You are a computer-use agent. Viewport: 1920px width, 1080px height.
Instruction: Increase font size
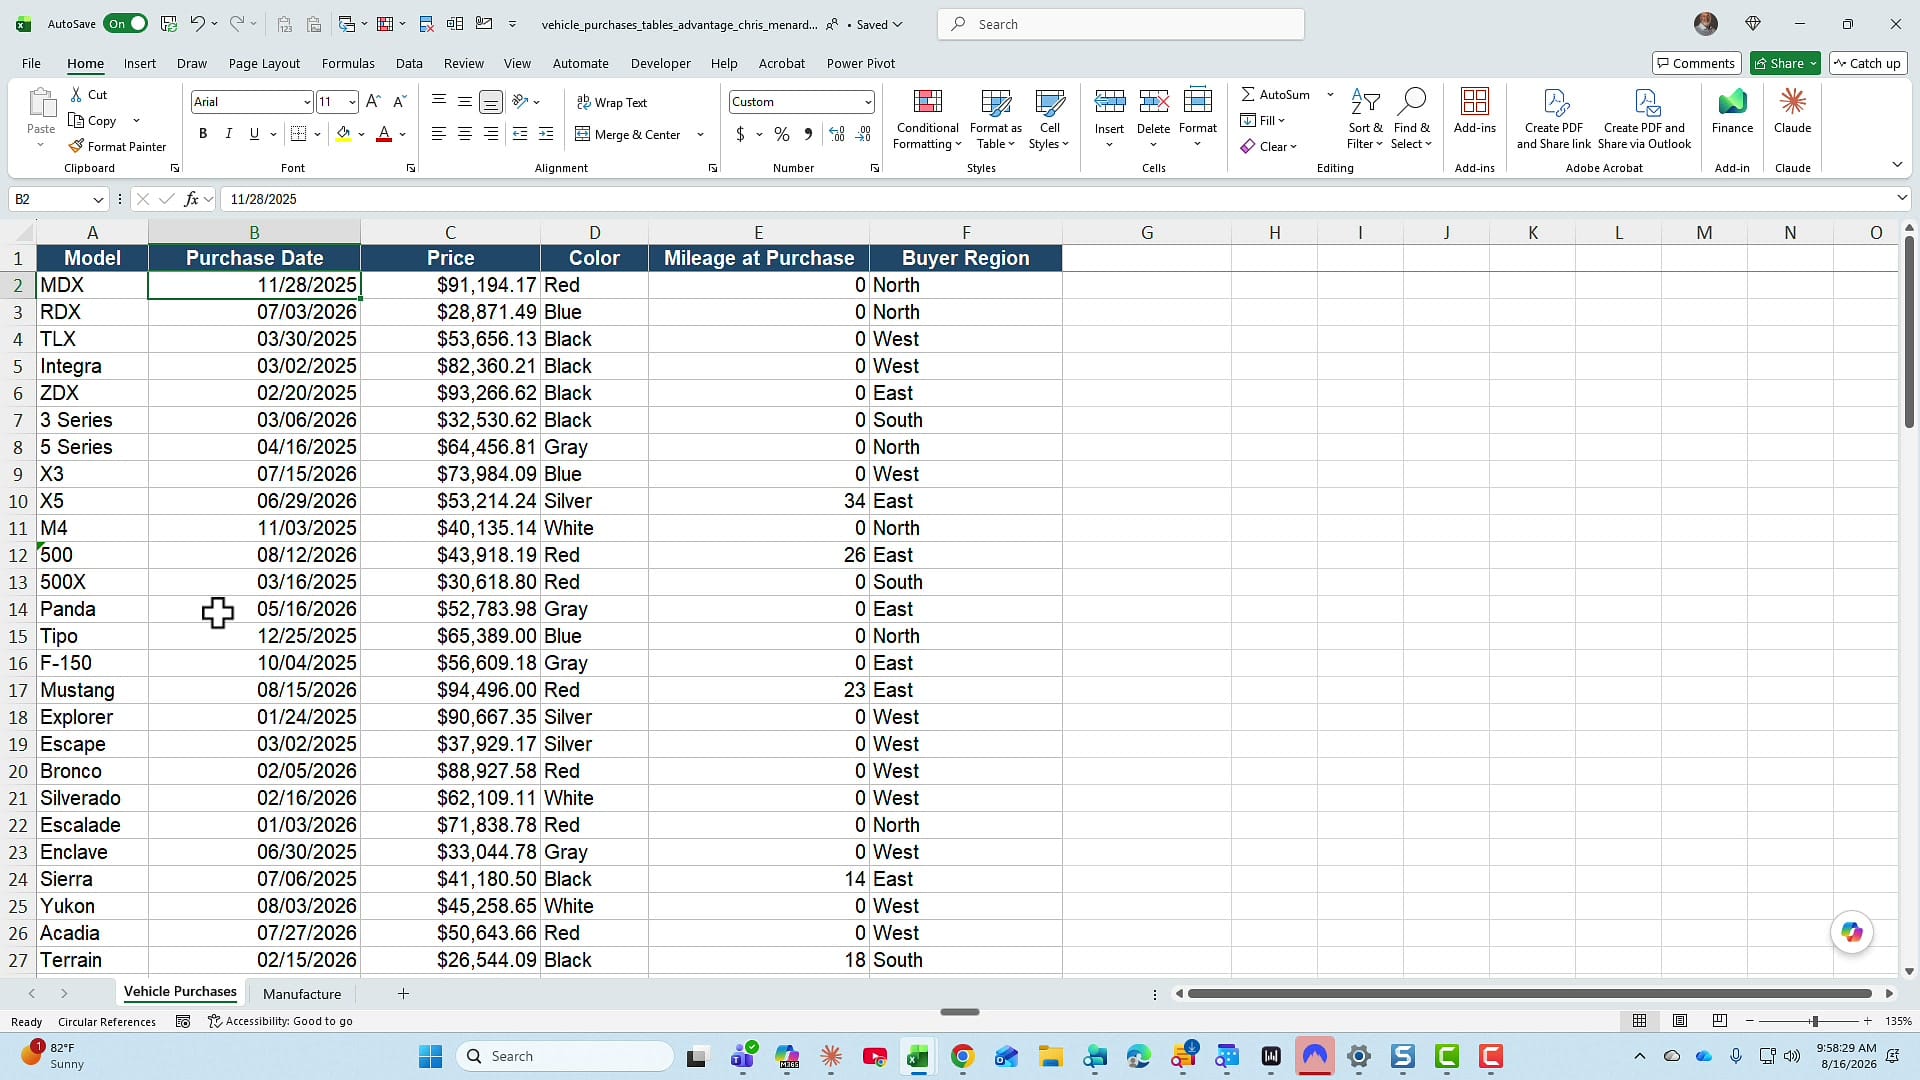373,102
